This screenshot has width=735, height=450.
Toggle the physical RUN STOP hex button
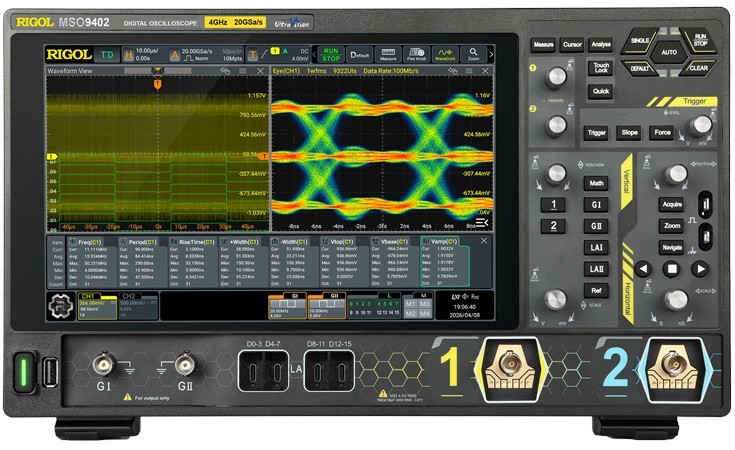pos(700,40)
